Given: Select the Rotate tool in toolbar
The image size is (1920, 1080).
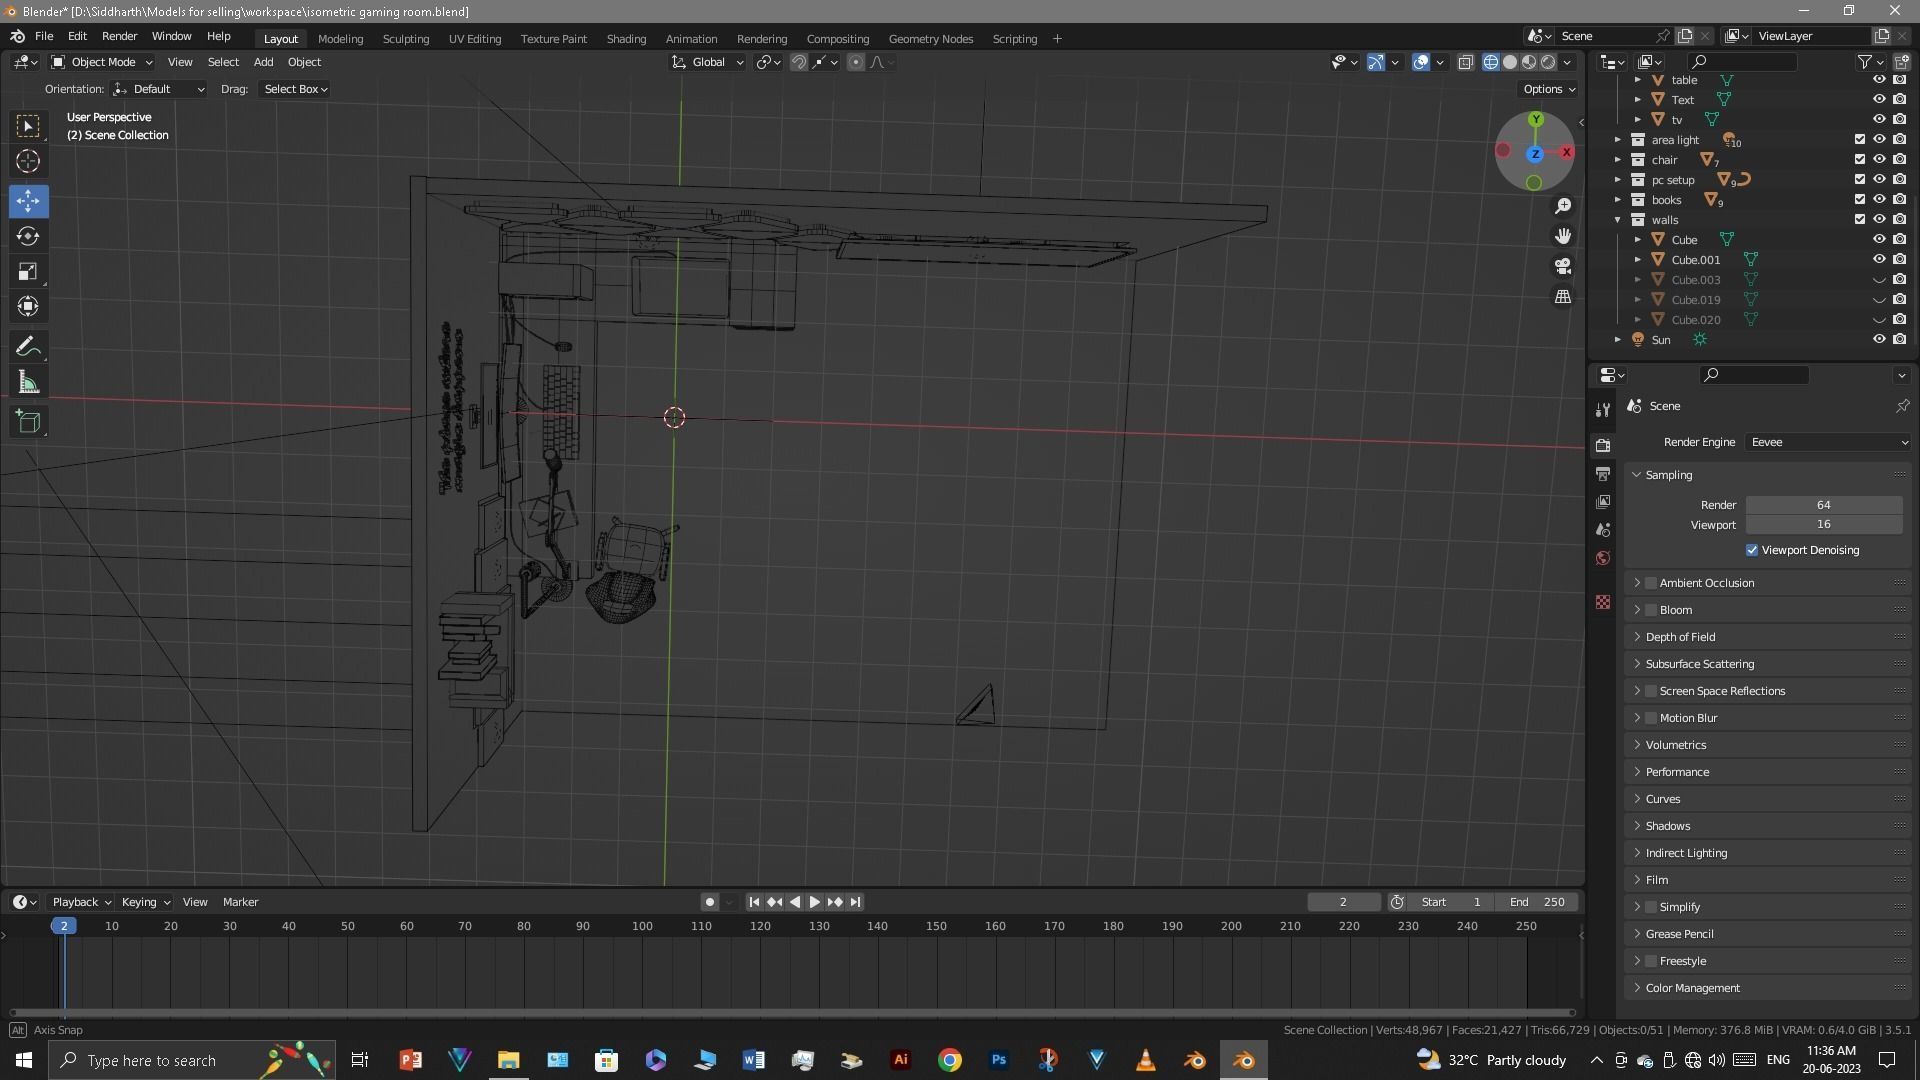Looking at the screenshot, I should coord(28,237).
